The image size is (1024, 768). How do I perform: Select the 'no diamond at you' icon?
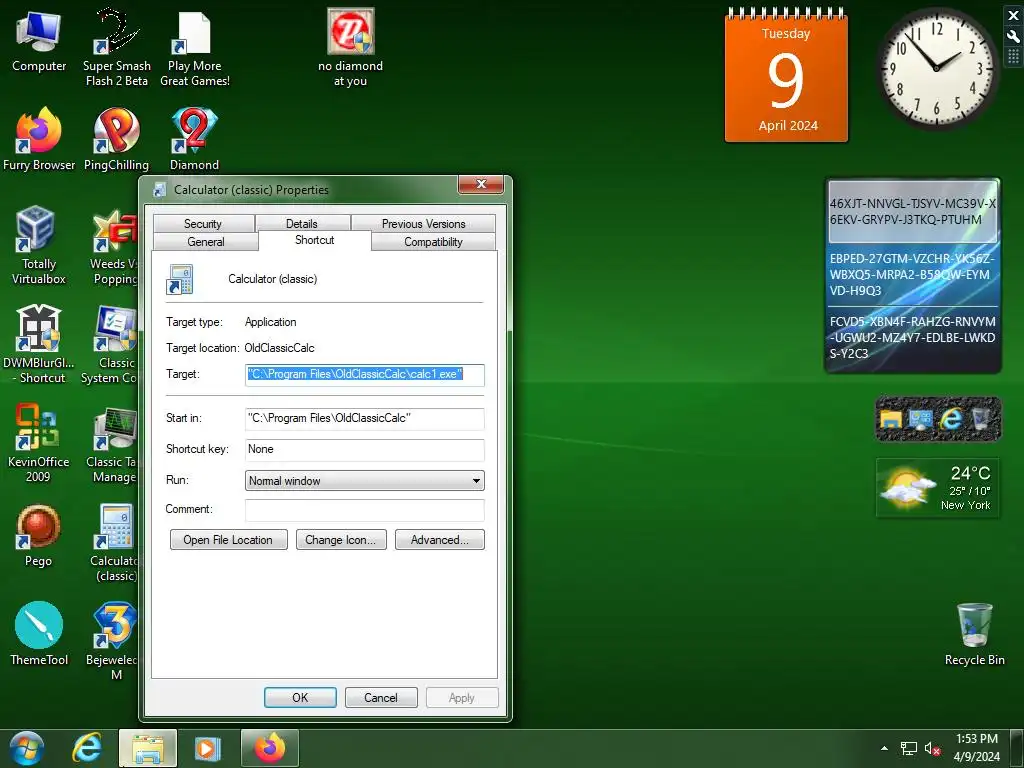[x=350, y=47]
